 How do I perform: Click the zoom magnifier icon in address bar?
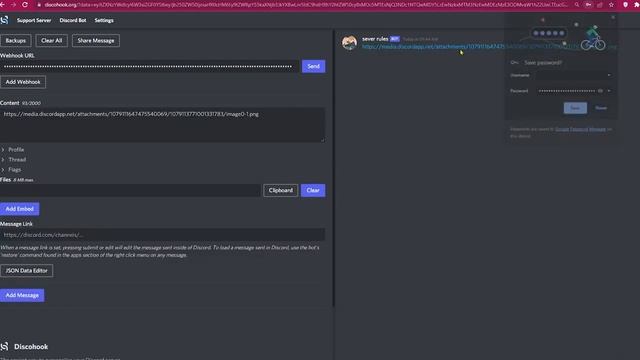coord(577,5)
